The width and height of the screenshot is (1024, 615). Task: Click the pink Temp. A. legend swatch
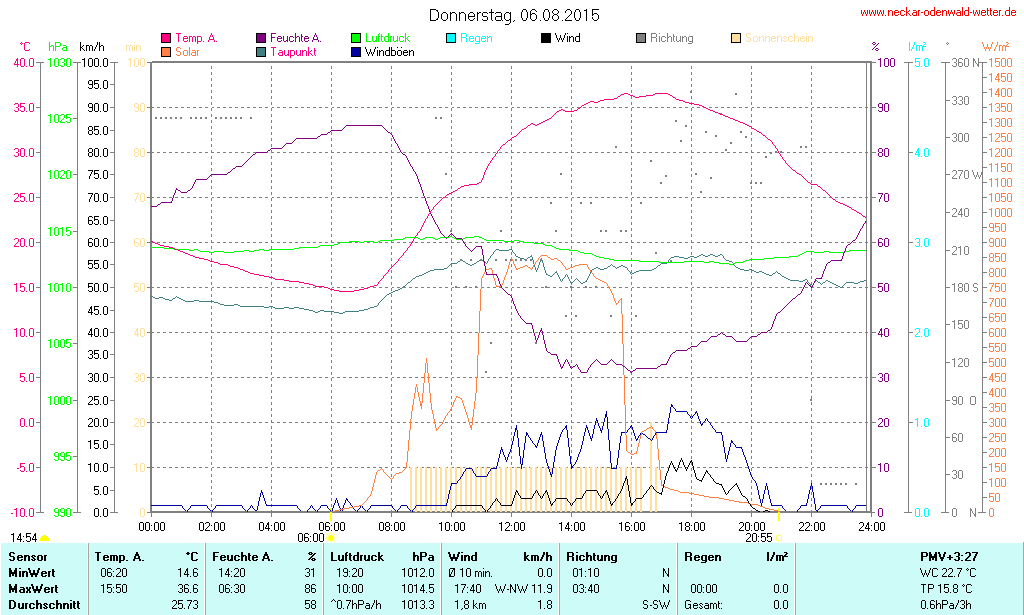tap(166, 38)
